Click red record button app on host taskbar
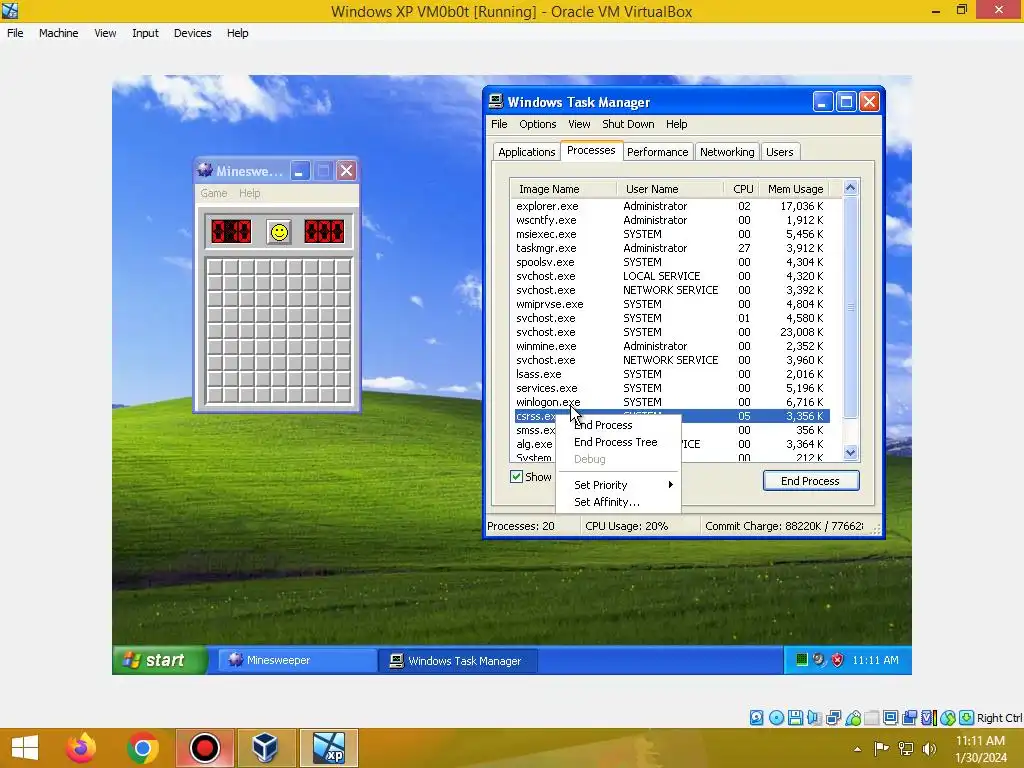The height and width of the screenshot is (768, 1024). coord(204,748)
